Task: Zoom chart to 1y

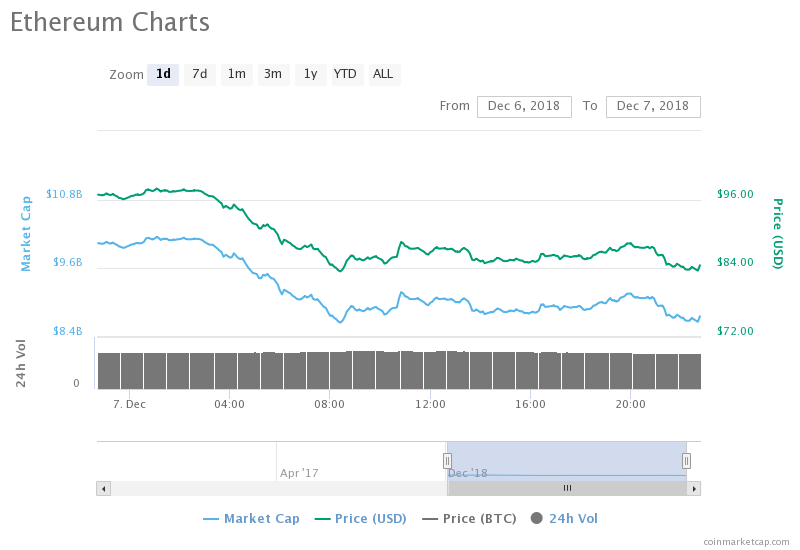Action: point(310,74)
